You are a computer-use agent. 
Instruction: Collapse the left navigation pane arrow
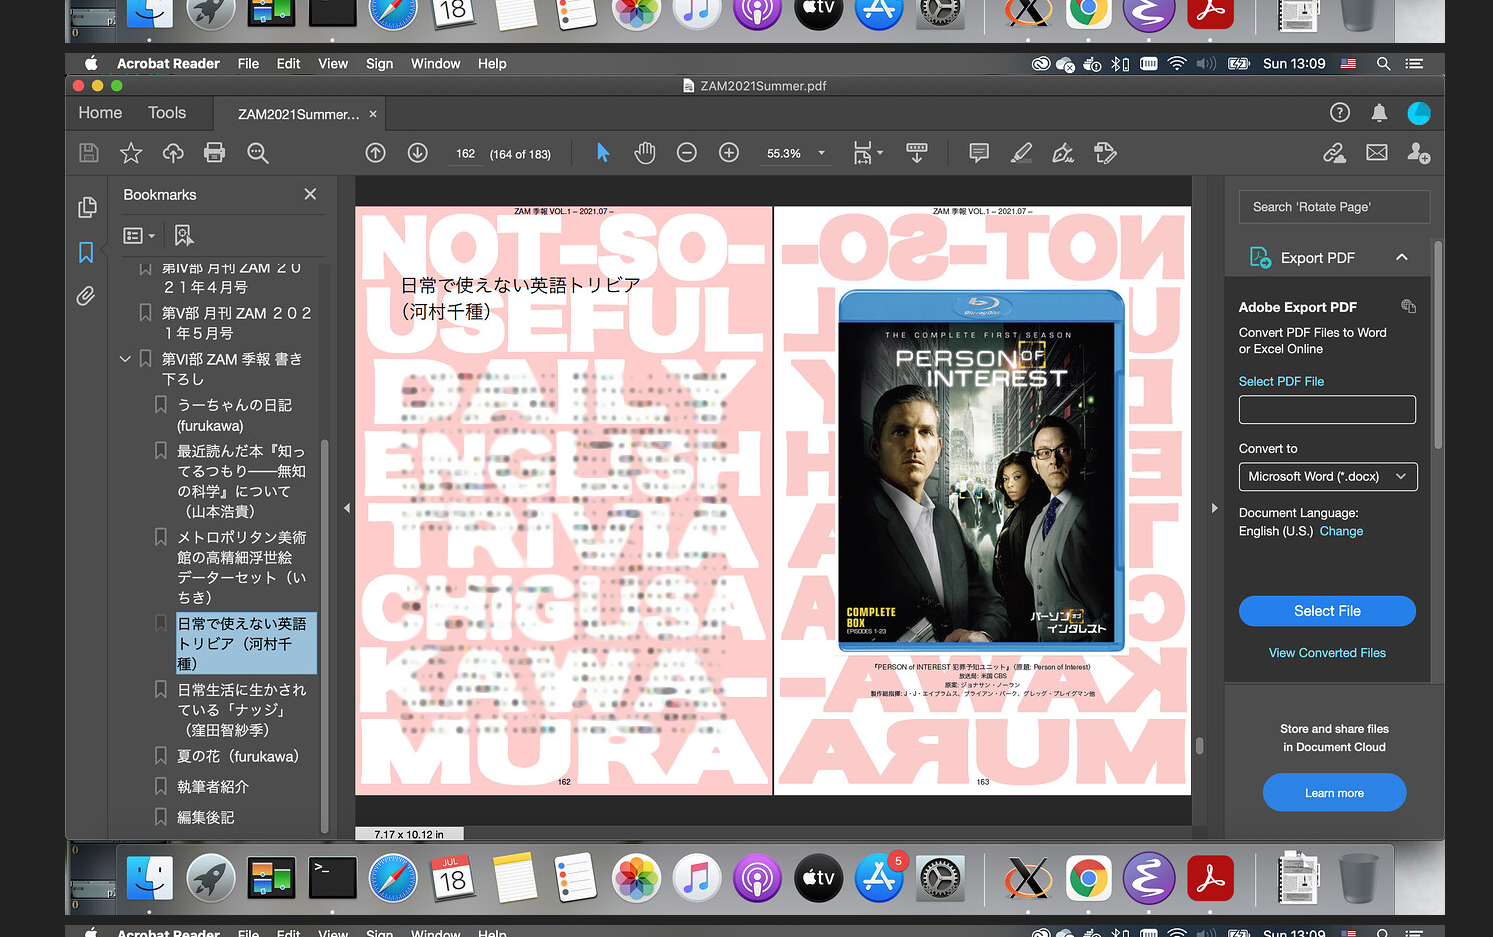coord(347,508)
